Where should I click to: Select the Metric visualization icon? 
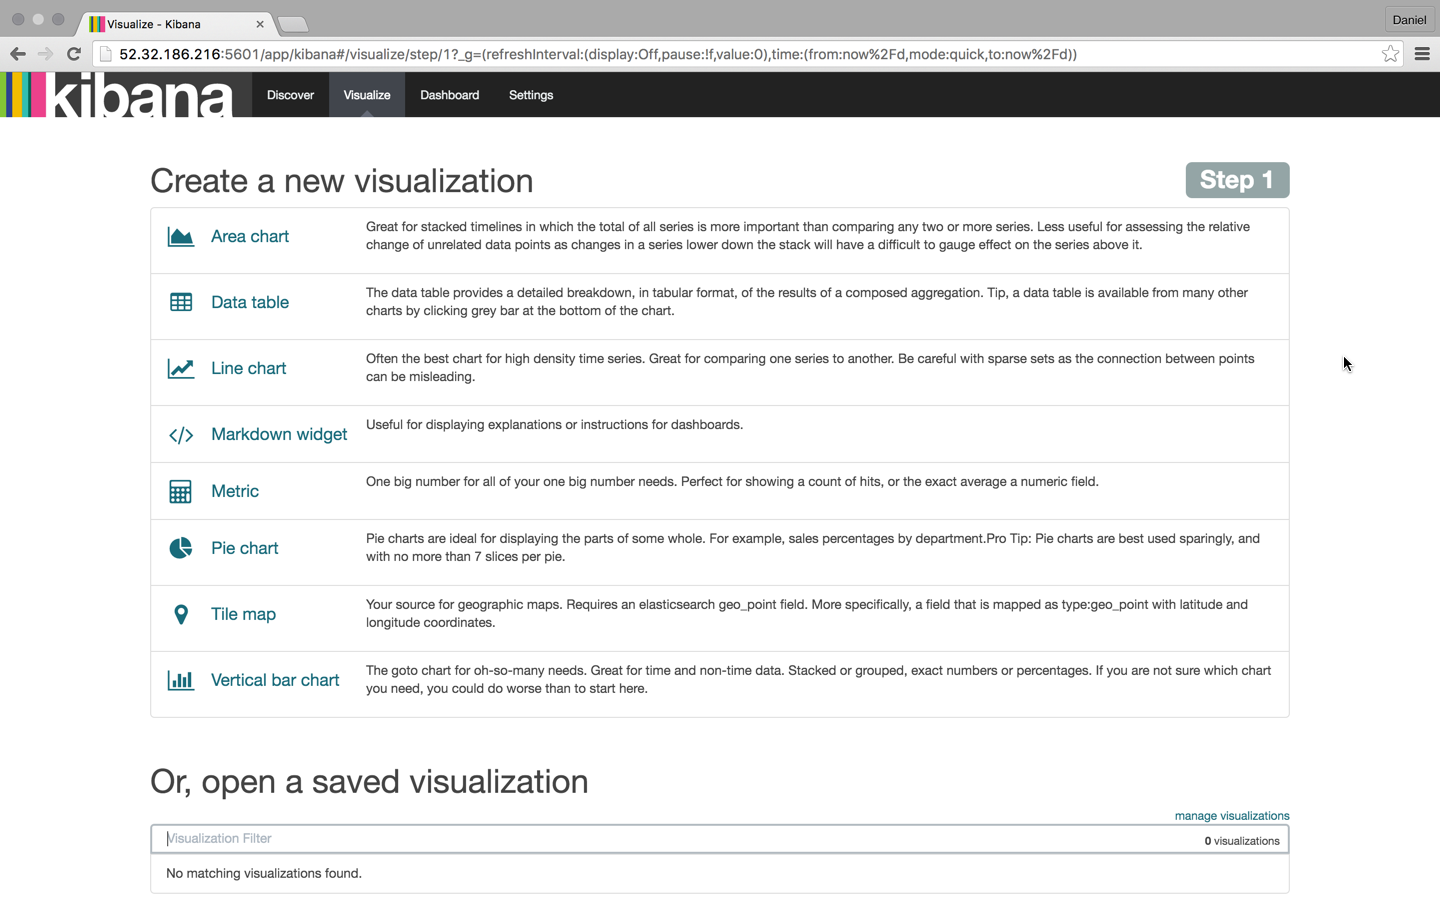pyautogui.click(x=180, y=491)
